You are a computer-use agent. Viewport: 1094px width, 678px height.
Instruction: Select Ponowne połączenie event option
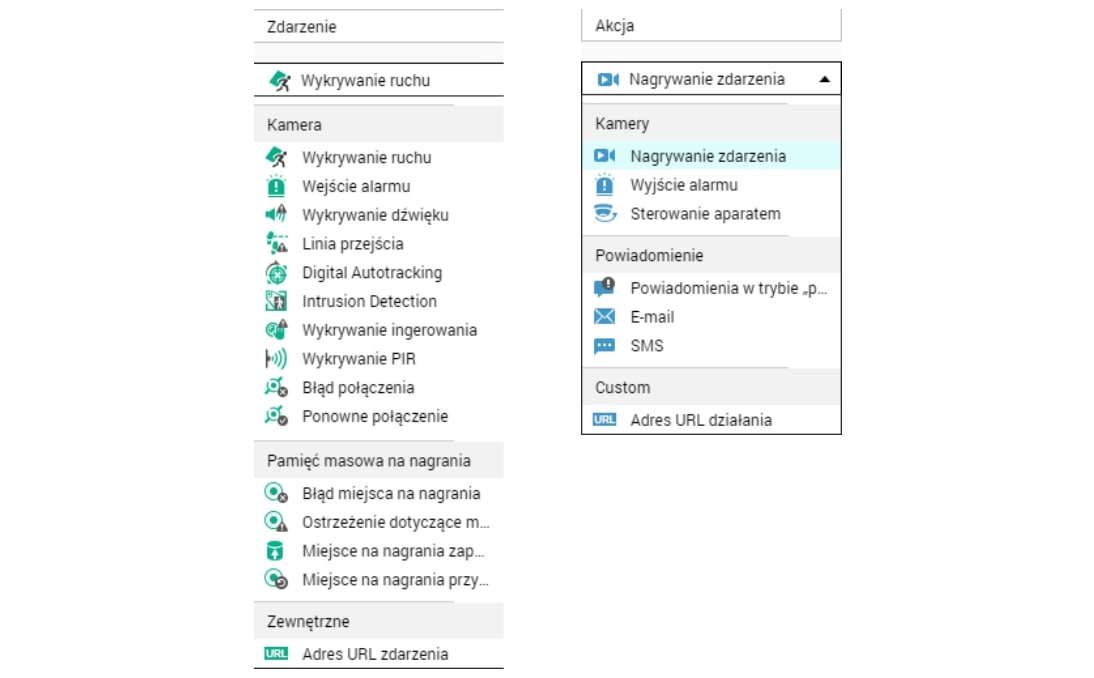[x=375, y=417]
